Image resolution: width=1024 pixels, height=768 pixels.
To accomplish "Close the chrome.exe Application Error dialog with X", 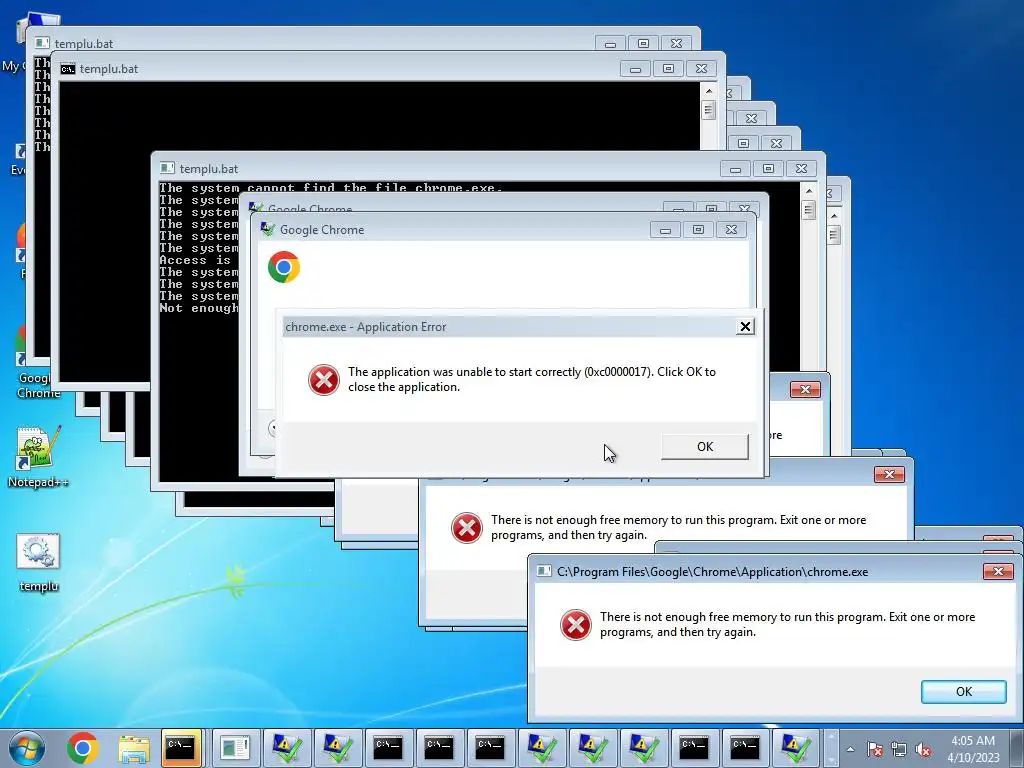I will [x=745, y=327].
